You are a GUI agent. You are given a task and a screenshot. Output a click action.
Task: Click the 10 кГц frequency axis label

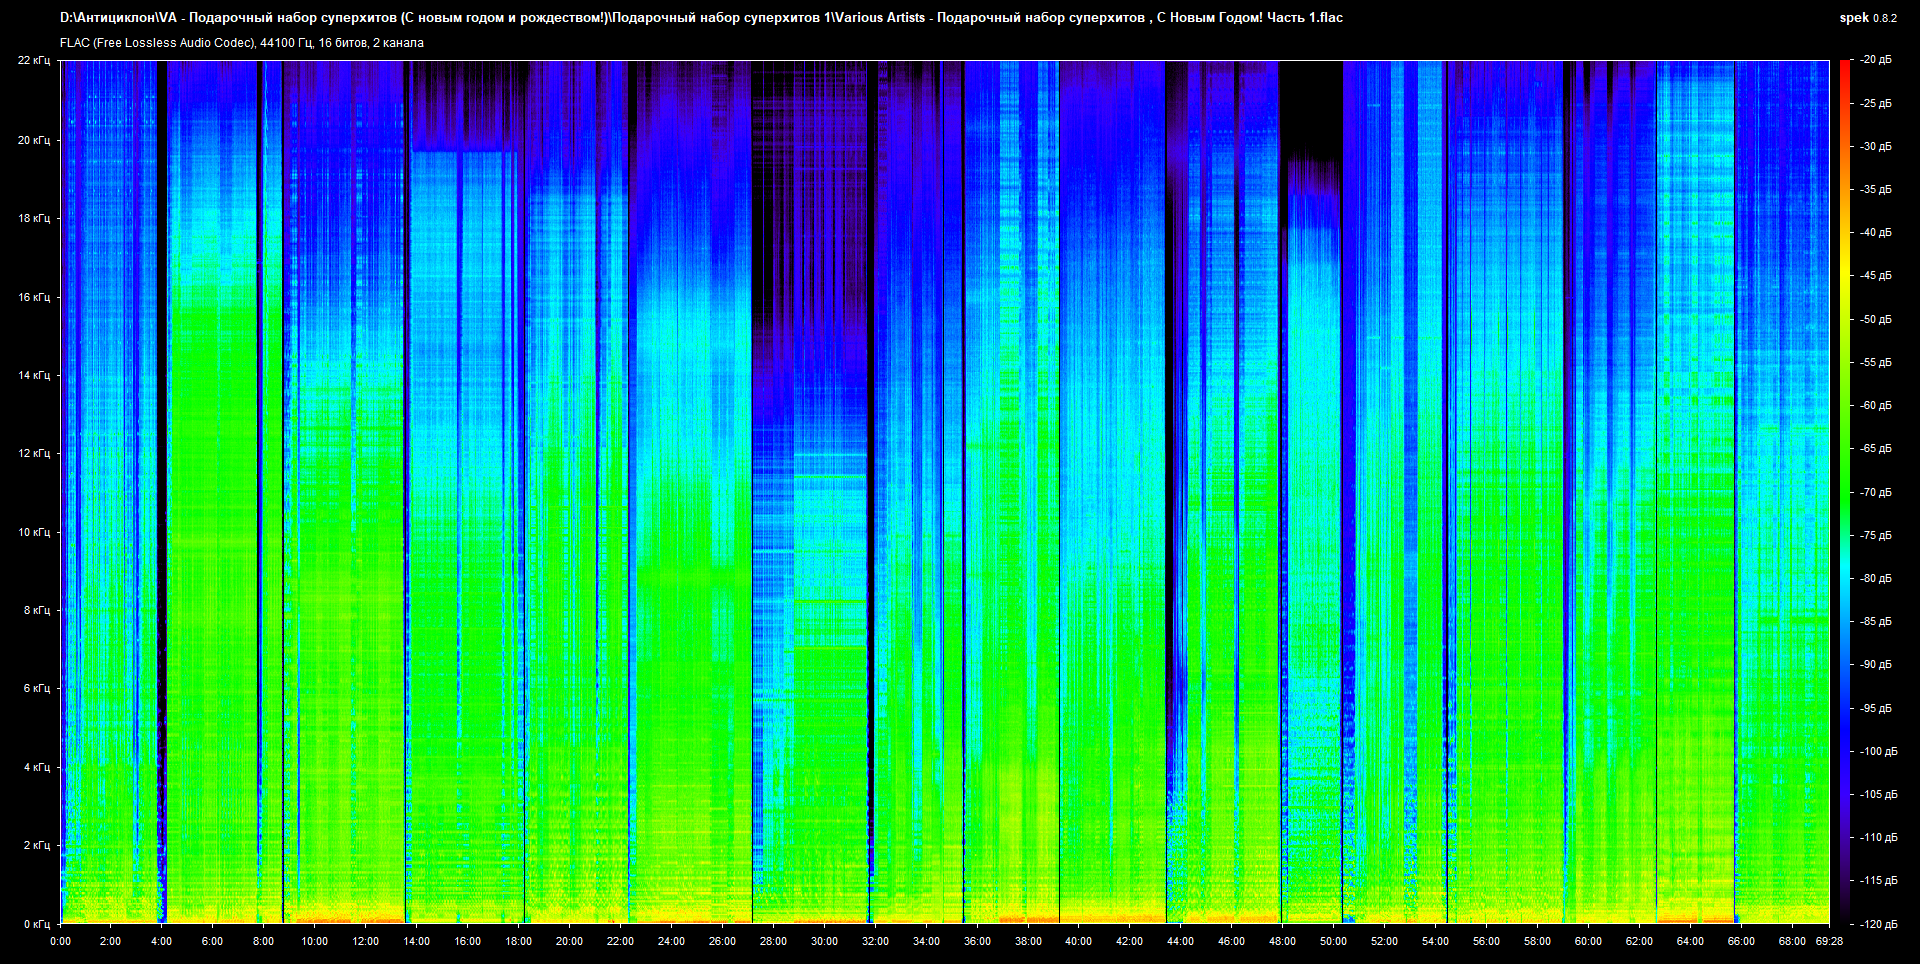tap(33, 532)
